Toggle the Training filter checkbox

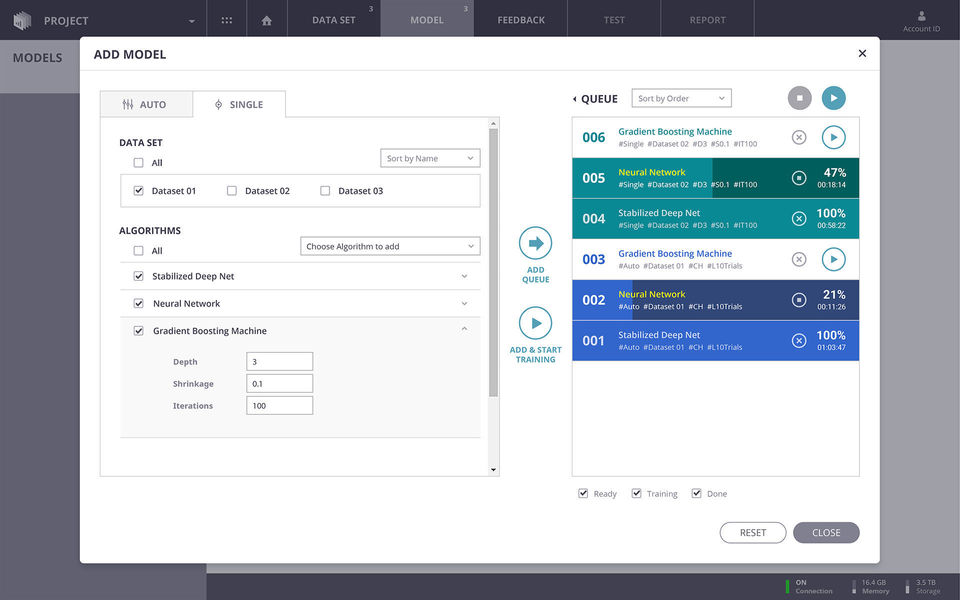click(x=637, y=493)
